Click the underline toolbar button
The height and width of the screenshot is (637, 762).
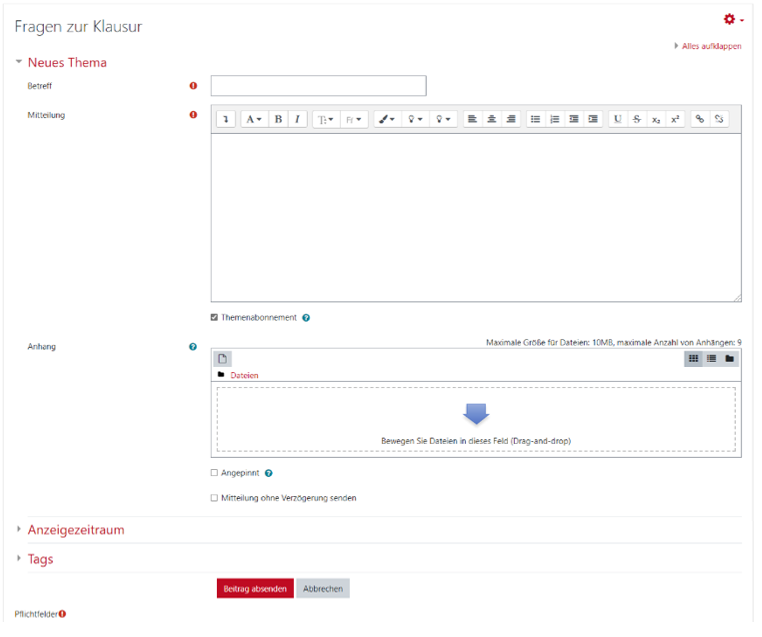617,119
